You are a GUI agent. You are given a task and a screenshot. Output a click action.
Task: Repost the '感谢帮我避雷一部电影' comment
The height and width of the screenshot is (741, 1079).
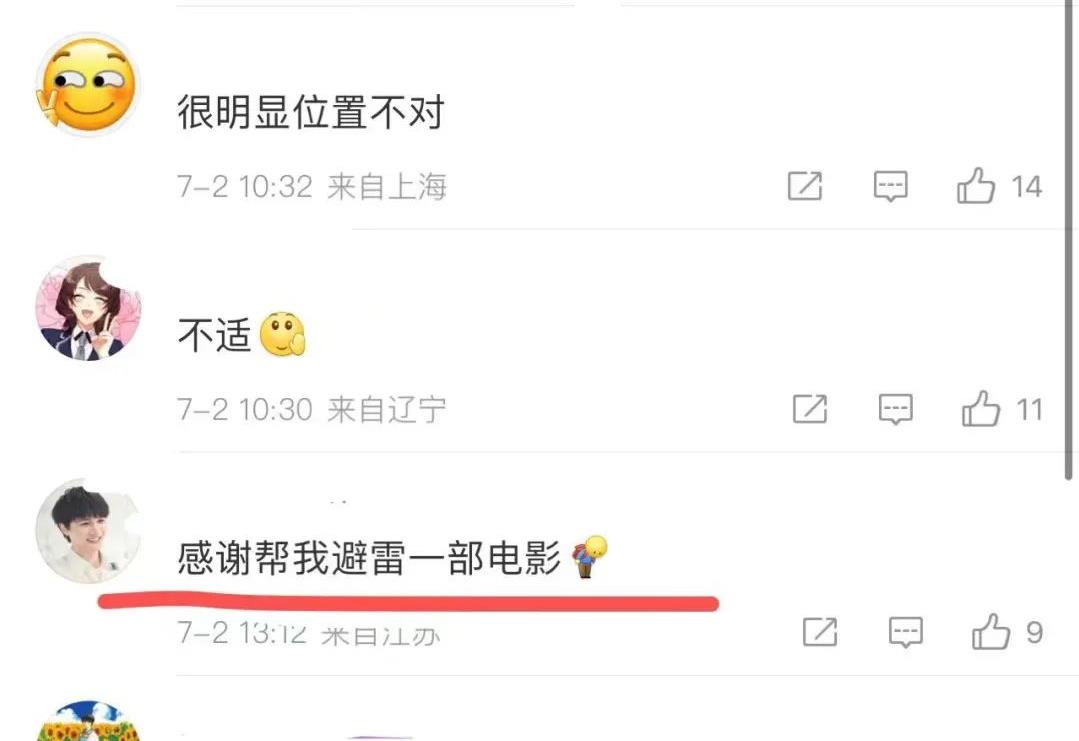click(820, 632)
